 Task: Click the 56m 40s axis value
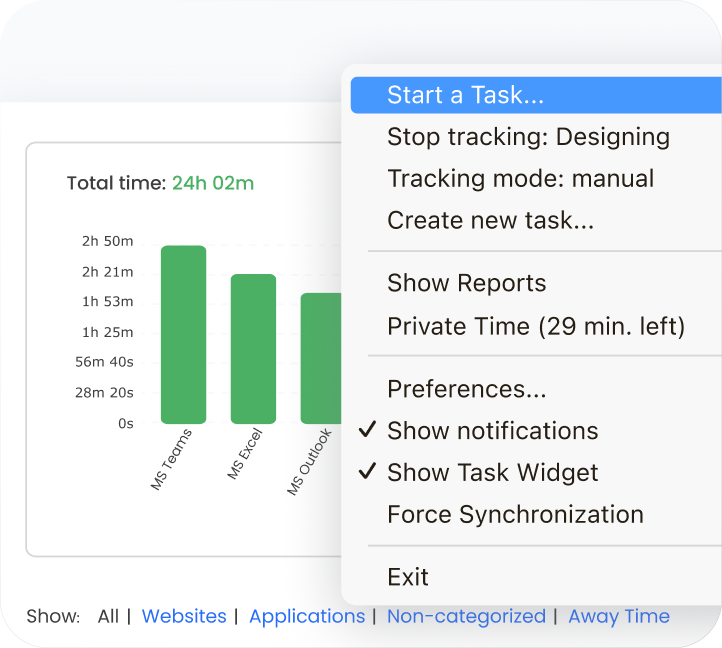[105, 362]
